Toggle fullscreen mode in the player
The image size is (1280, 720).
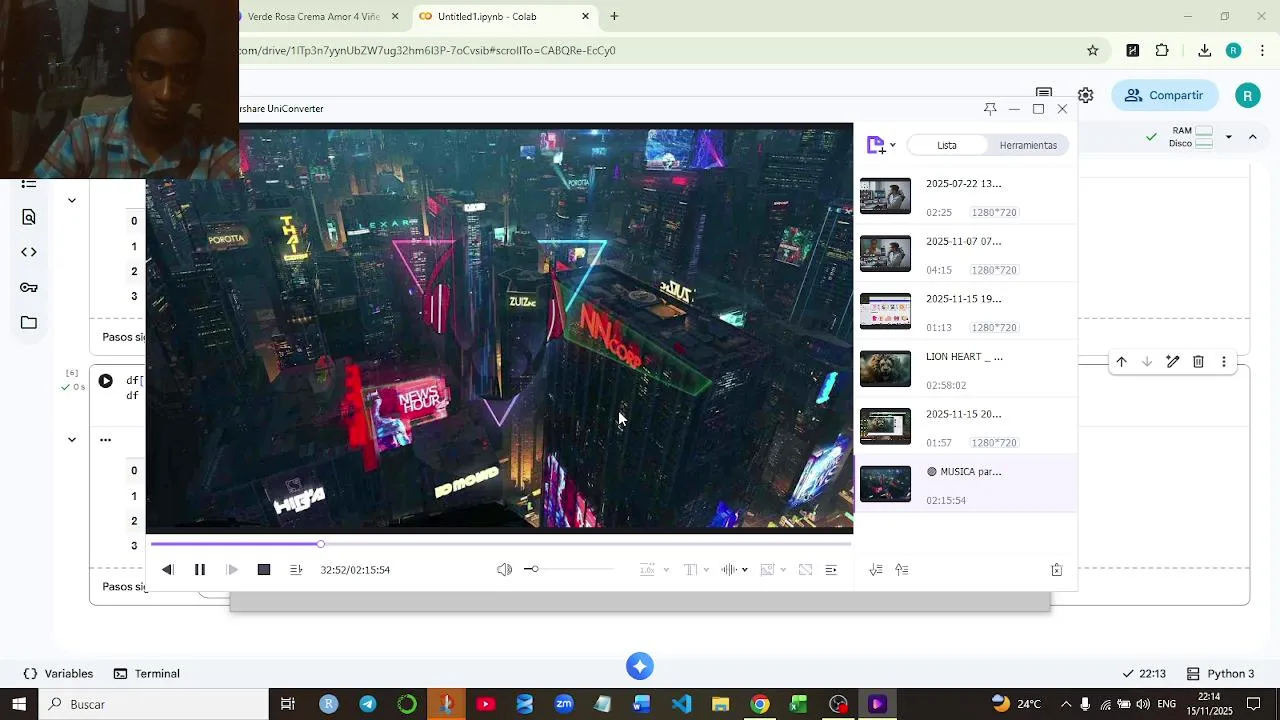tap(805, 570)
